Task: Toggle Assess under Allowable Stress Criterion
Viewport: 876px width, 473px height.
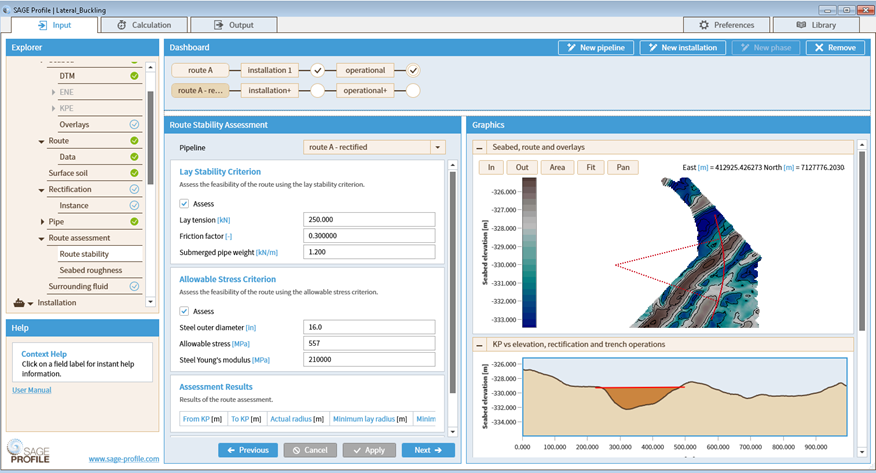Action: click(184, 311)
